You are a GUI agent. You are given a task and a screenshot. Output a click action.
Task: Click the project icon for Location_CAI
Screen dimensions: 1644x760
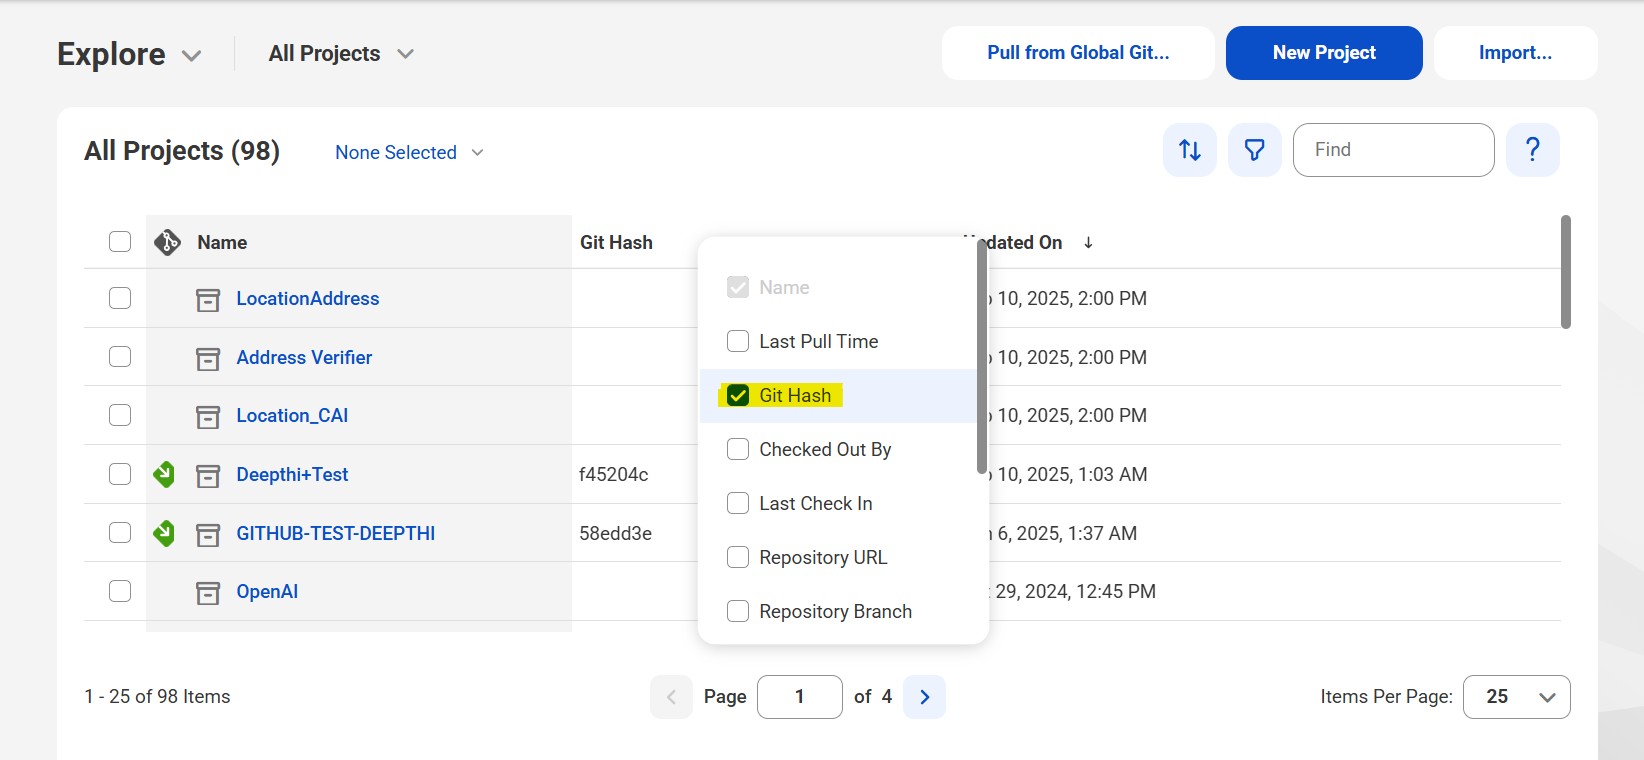click(x=208, y=416)
